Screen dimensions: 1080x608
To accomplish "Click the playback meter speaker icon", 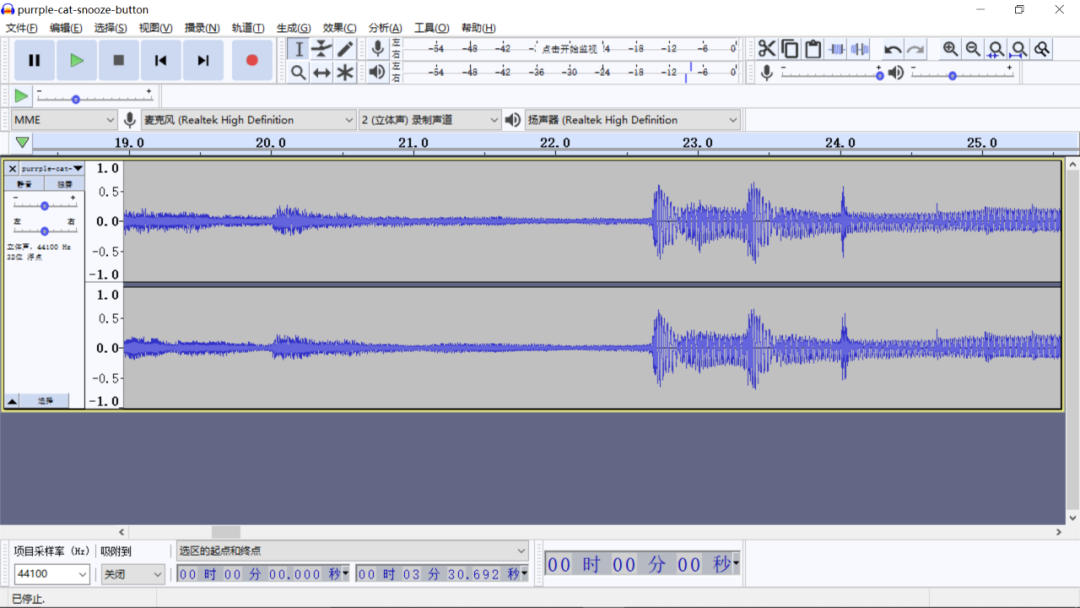I will click(x=377, y=72).
